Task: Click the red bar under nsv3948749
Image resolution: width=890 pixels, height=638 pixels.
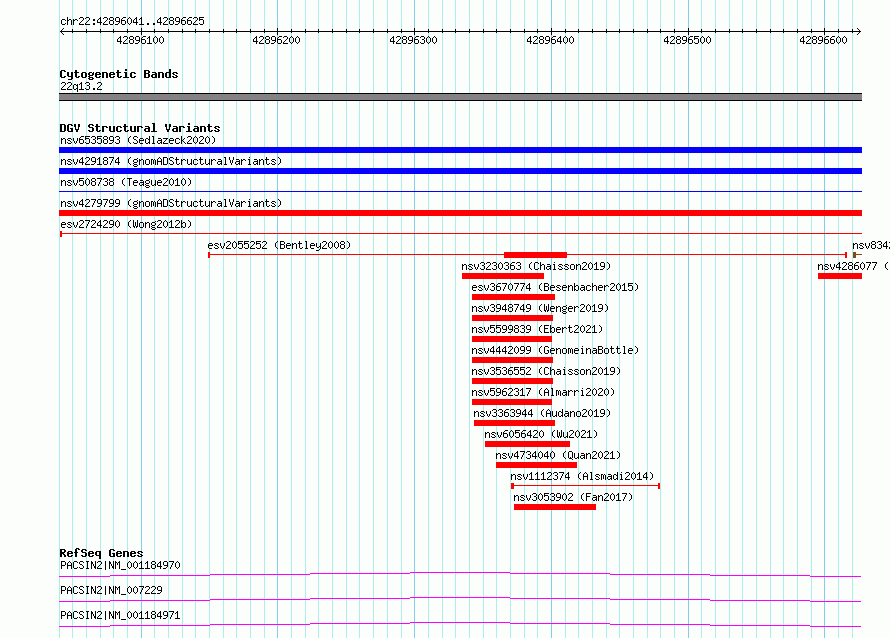Action: point(512,318)
